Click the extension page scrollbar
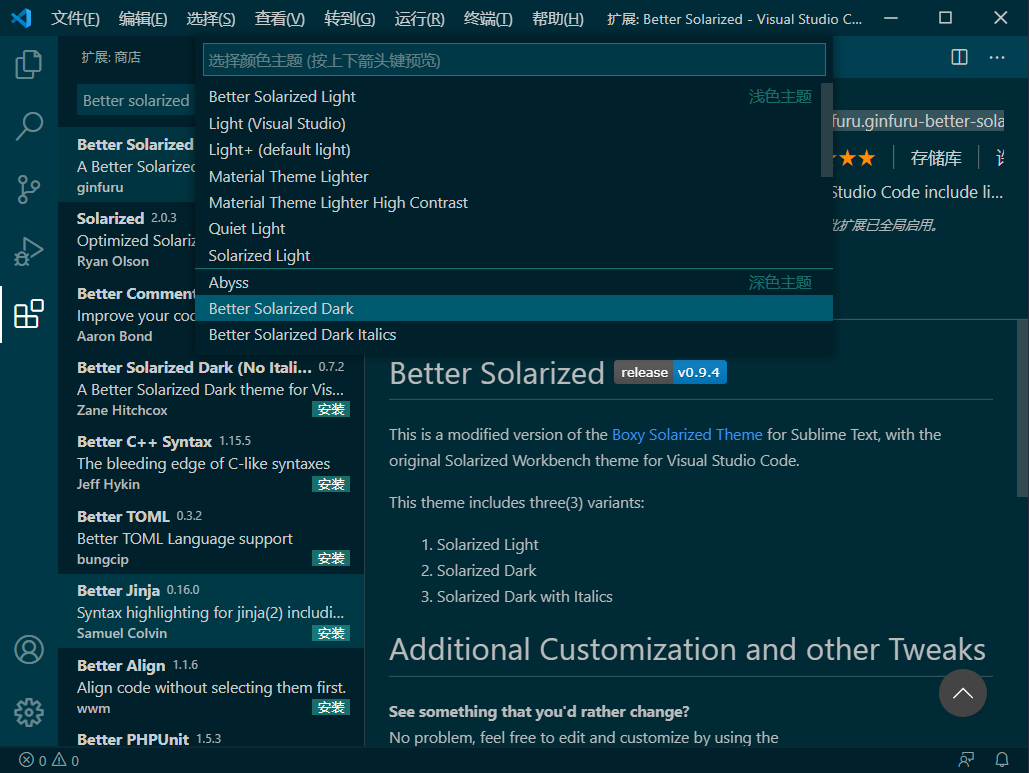The image size is (1029, 773). pos(1022,407)
